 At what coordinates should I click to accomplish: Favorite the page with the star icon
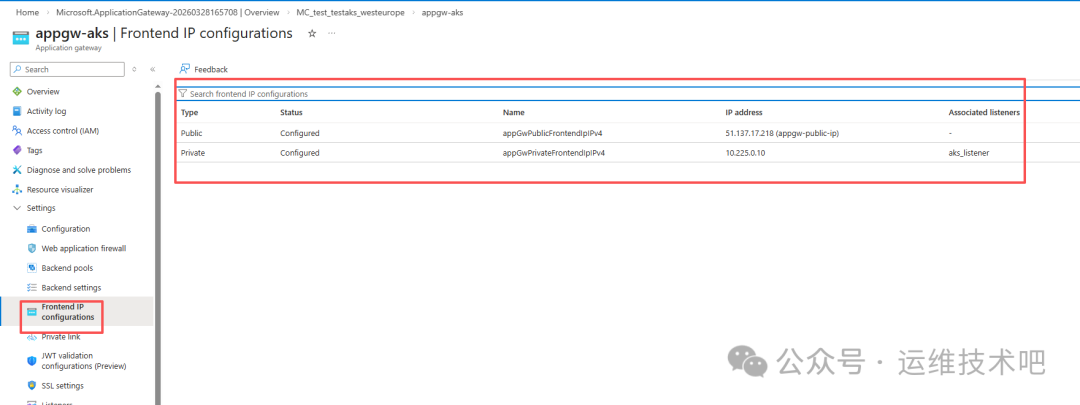pos(312,33)
